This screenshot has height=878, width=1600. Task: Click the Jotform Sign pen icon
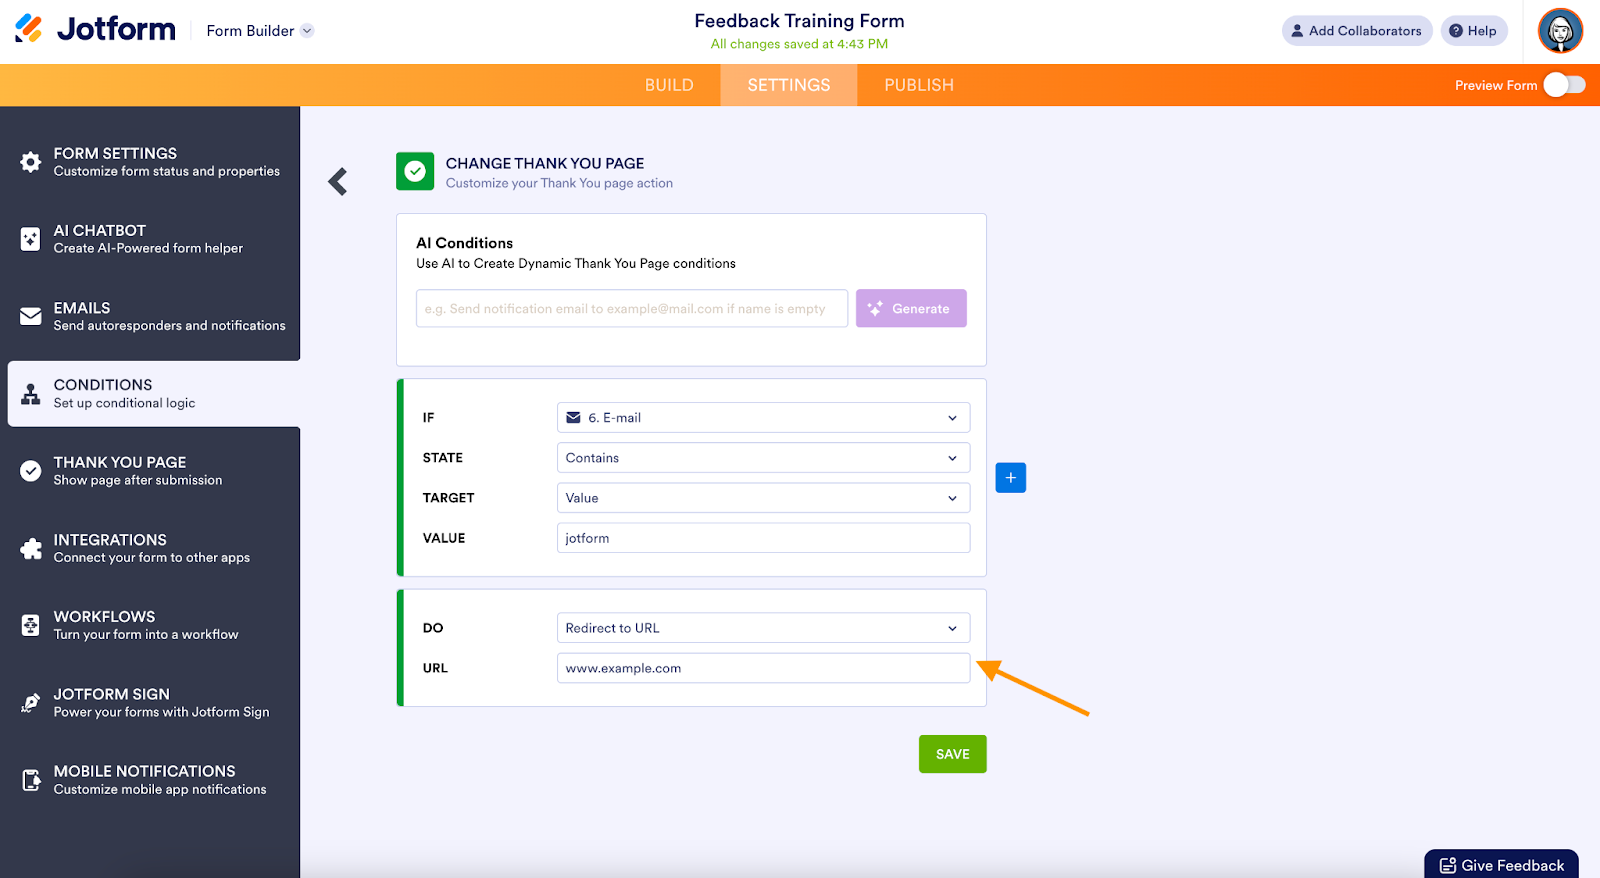(31, 703)
